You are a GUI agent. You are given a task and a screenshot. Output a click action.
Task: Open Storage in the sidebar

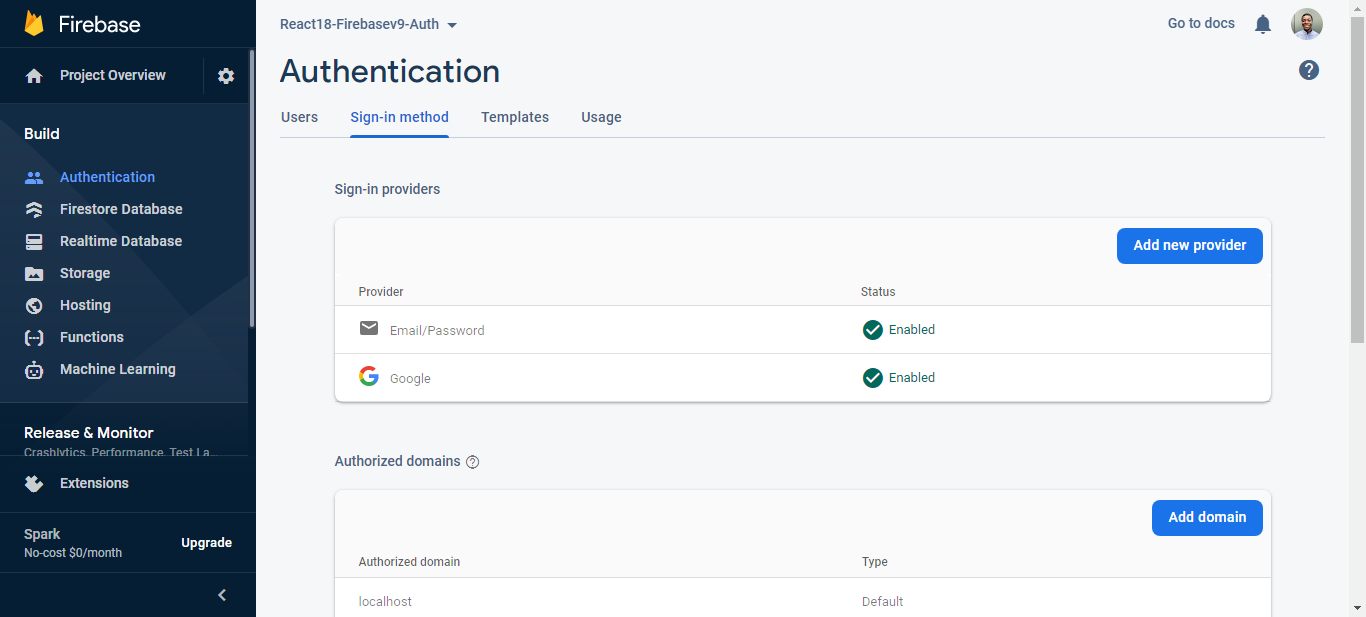coord(85,273)
